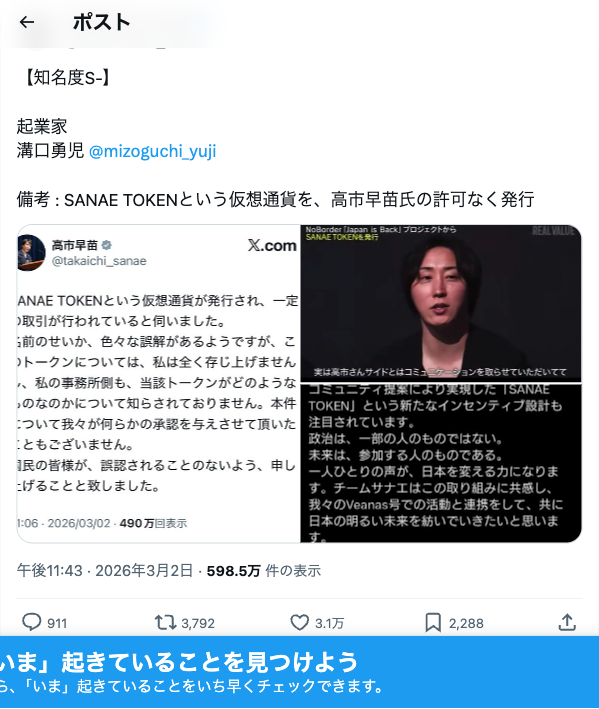This screenshot has height=709, width=599.
Task: Open replies via the speech bubble icon
Action: point(31,622)
